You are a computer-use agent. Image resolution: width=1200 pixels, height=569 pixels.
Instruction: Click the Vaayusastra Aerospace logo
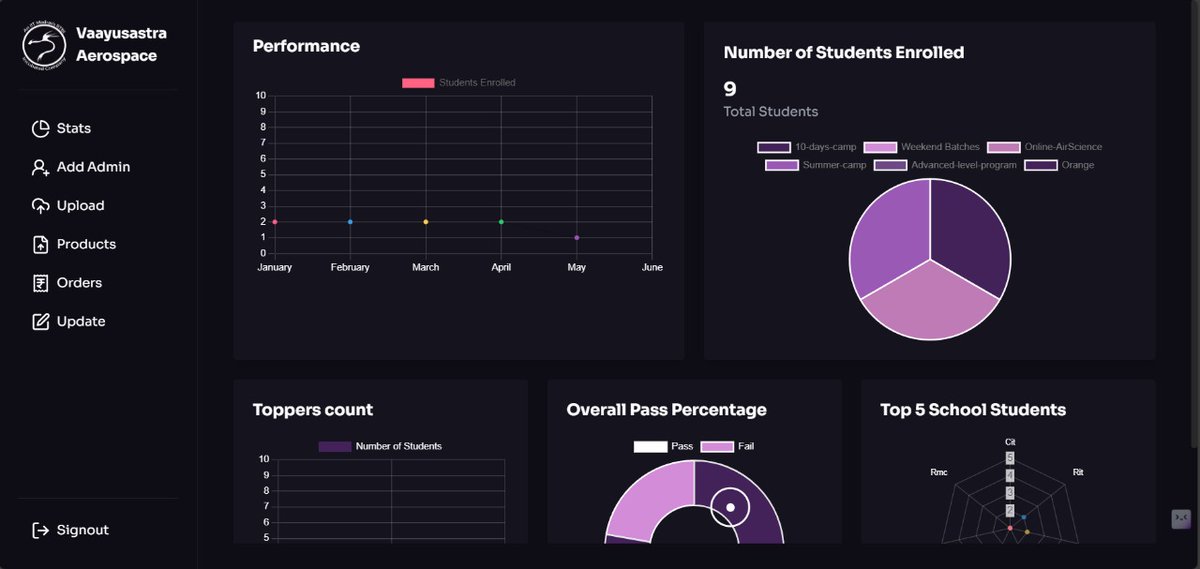(44, 44)
